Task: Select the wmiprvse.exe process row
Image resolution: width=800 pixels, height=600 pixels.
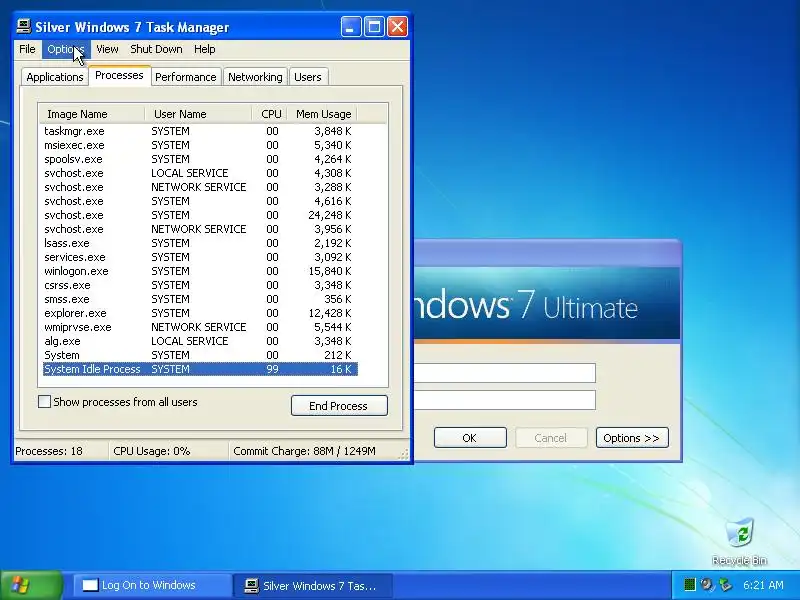Action: 200,327
